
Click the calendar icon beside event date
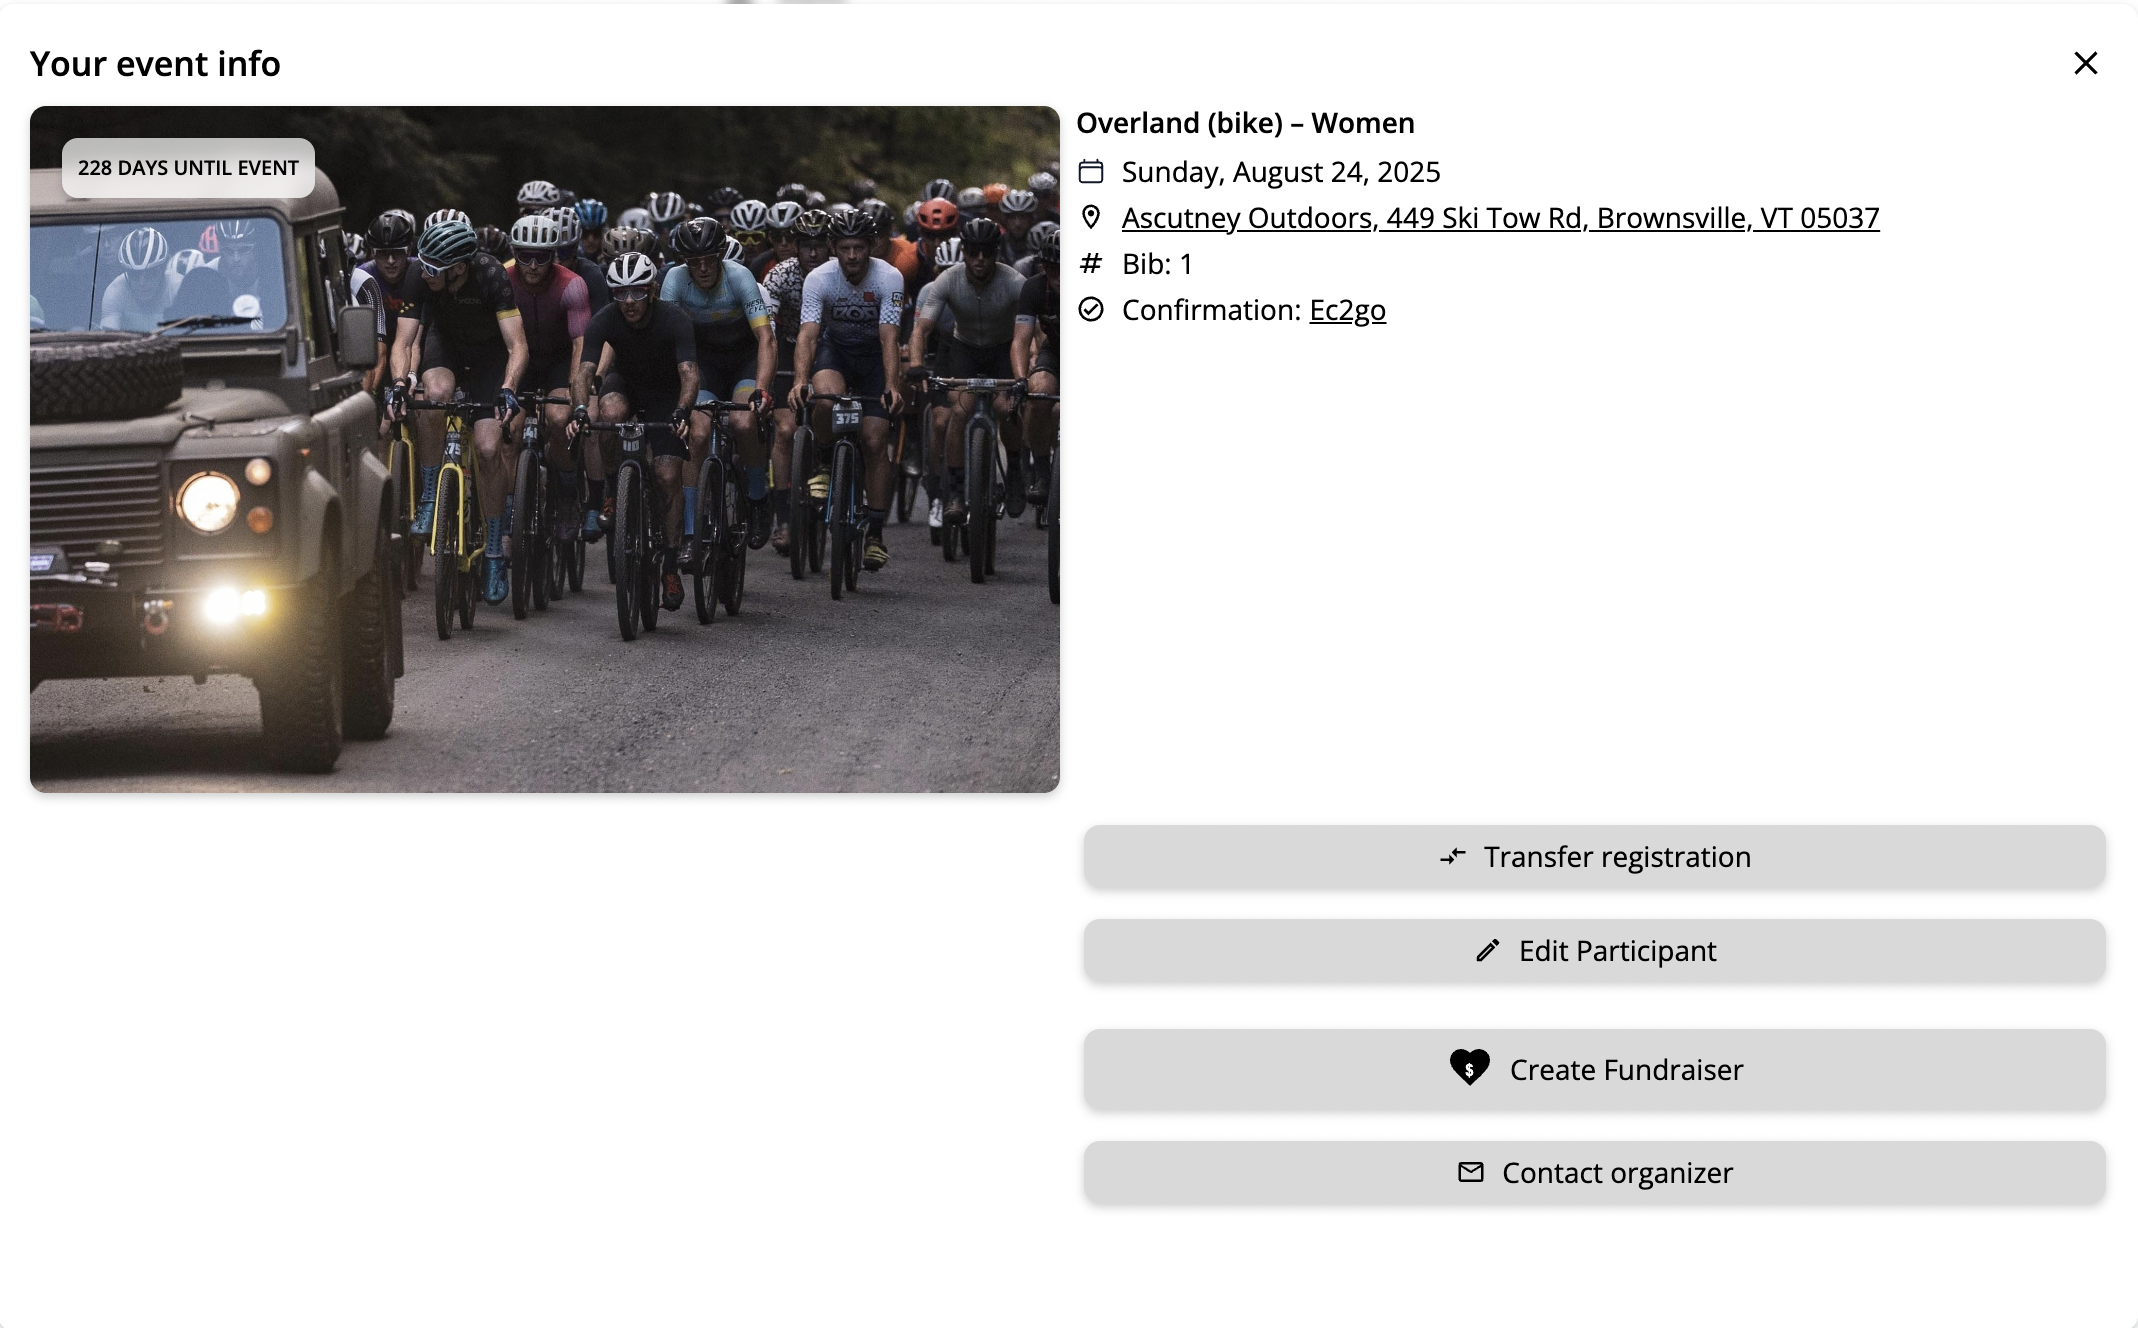pyautogui.click(x=1091, y=172)
